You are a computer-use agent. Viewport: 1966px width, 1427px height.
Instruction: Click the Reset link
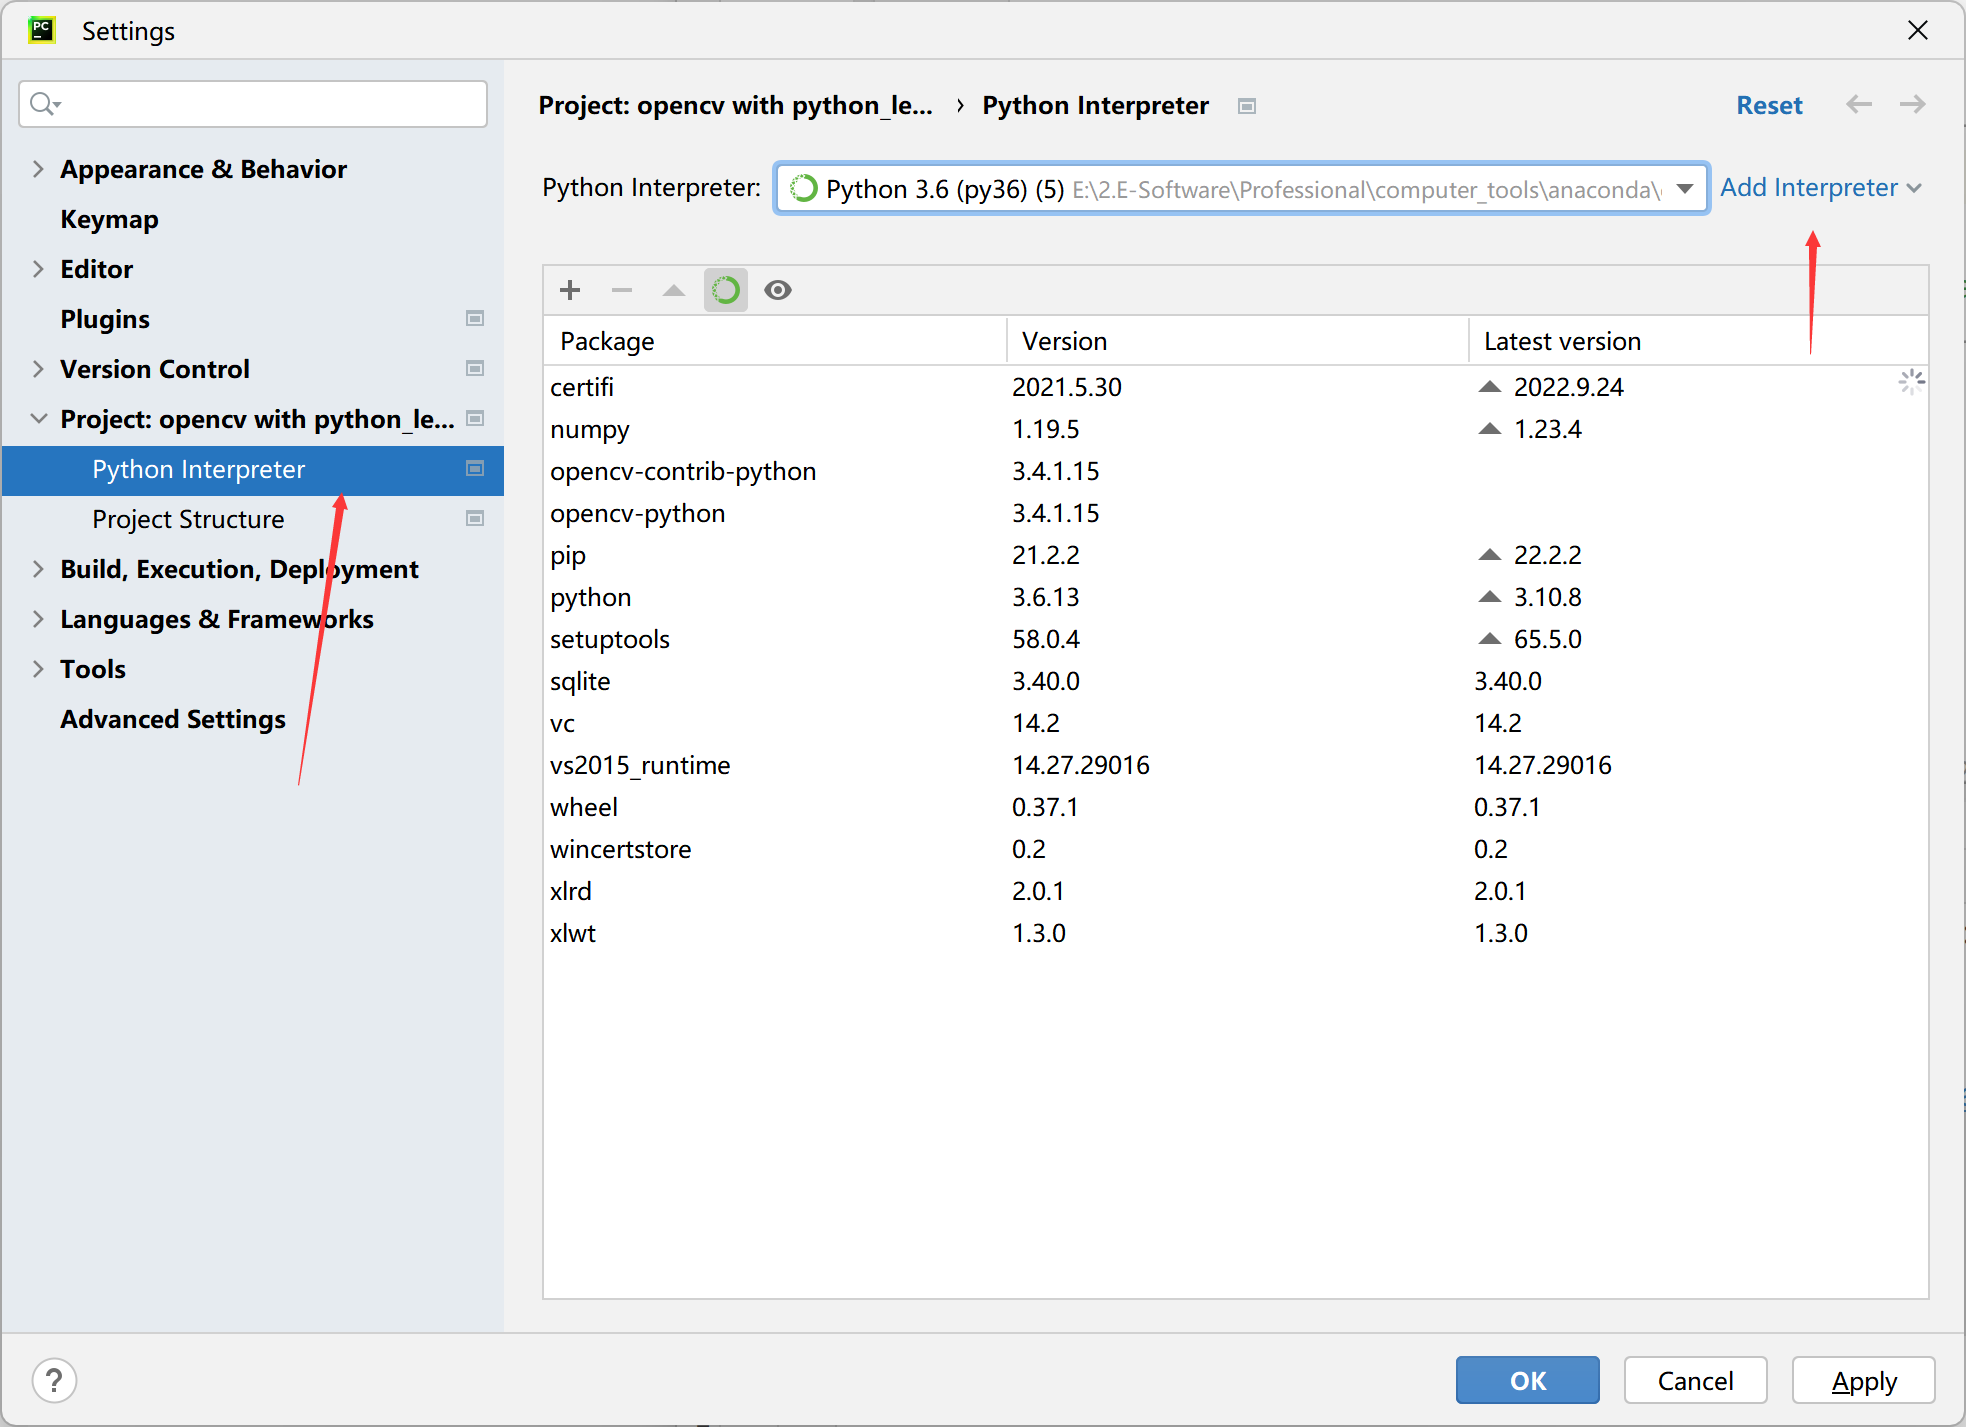[1769, 105]
